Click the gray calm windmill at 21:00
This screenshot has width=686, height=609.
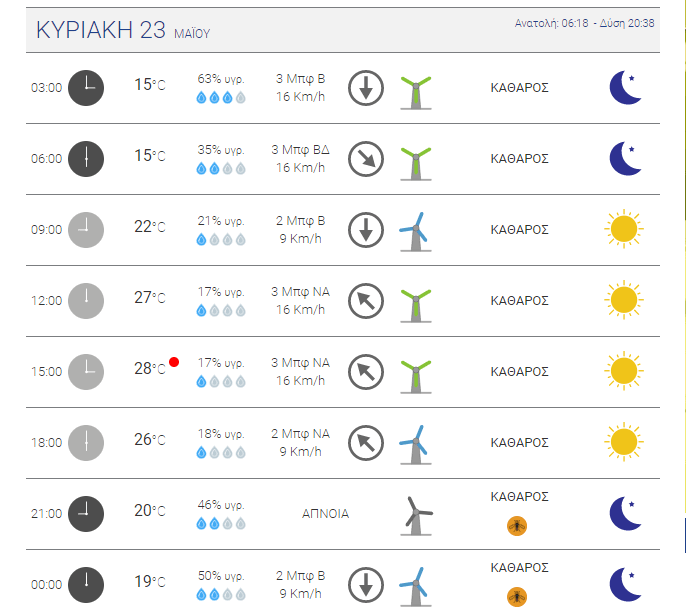click(416, 516)
